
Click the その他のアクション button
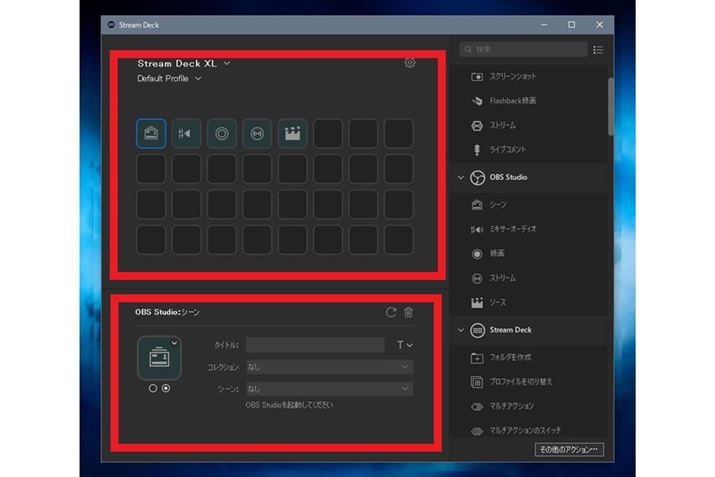click(x=569, y=450)
